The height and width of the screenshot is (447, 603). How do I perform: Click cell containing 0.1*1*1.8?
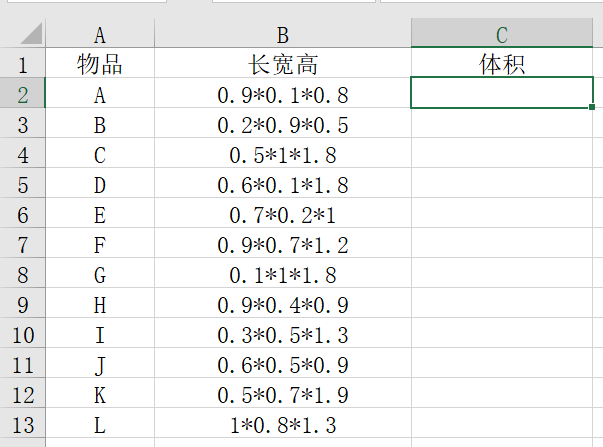tap(283, 273)
